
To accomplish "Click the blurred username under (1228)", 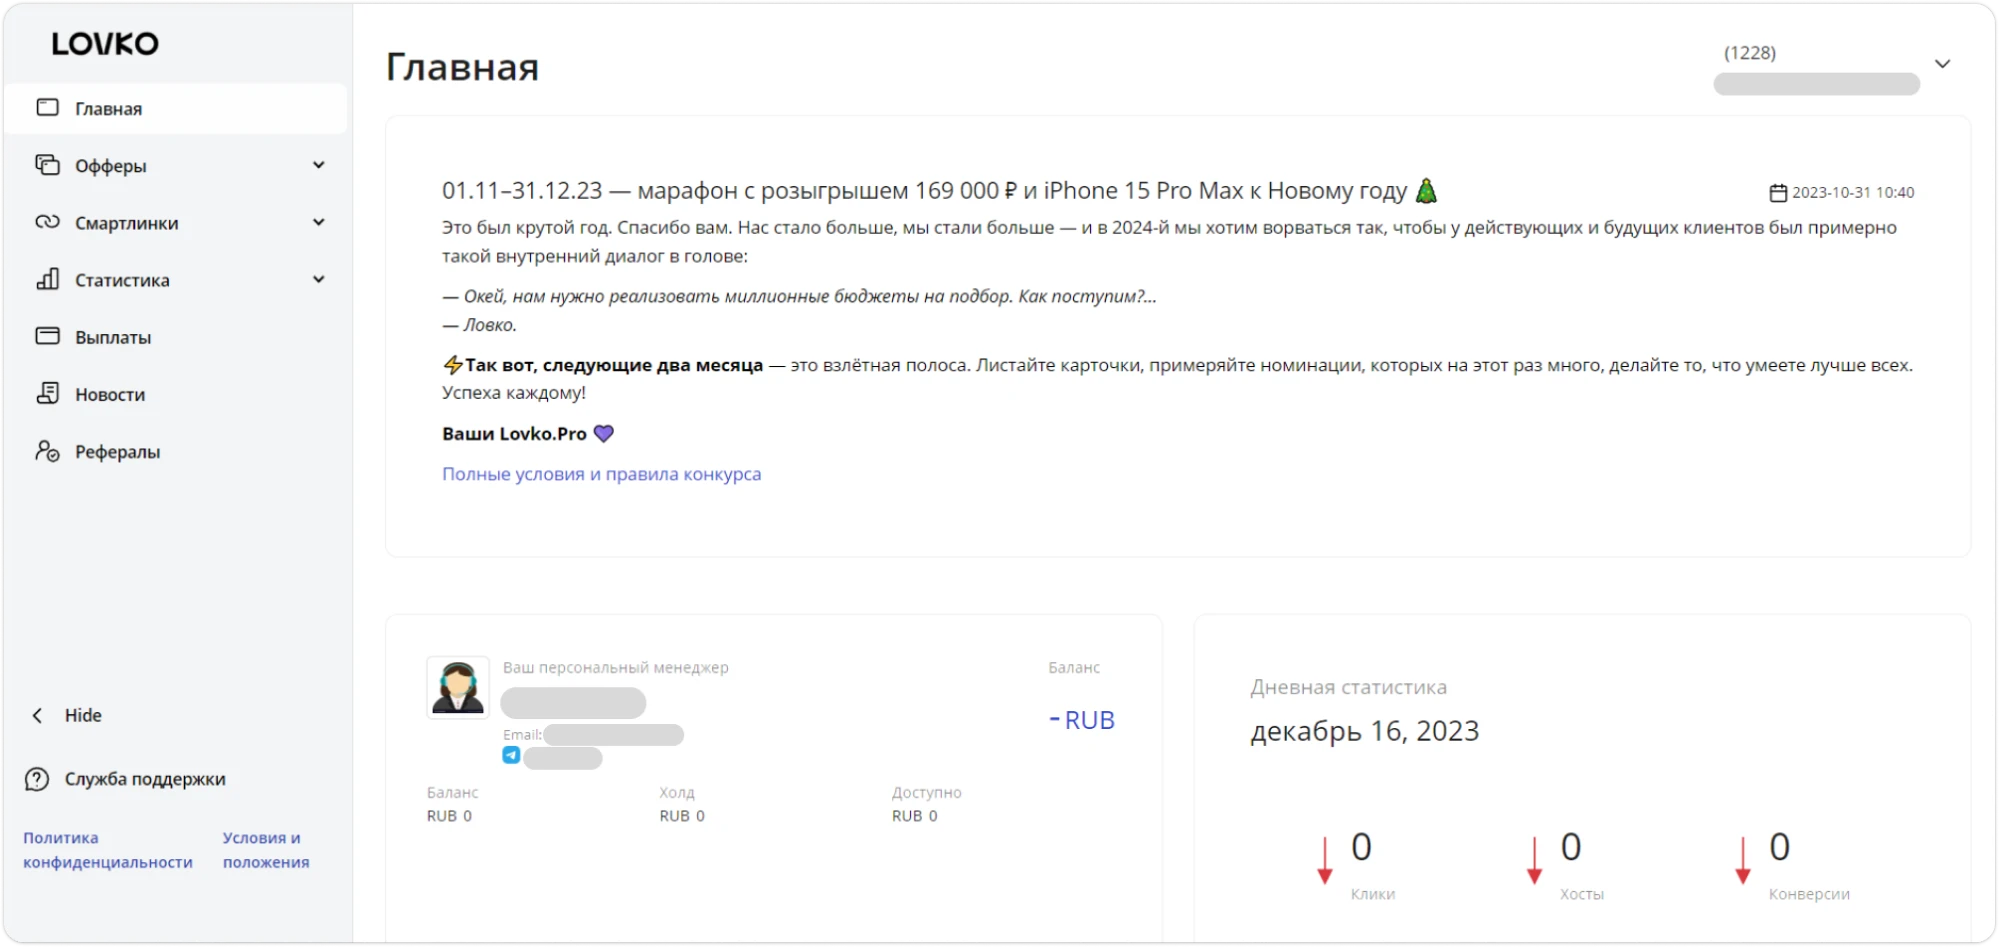I will [1816, 84].
